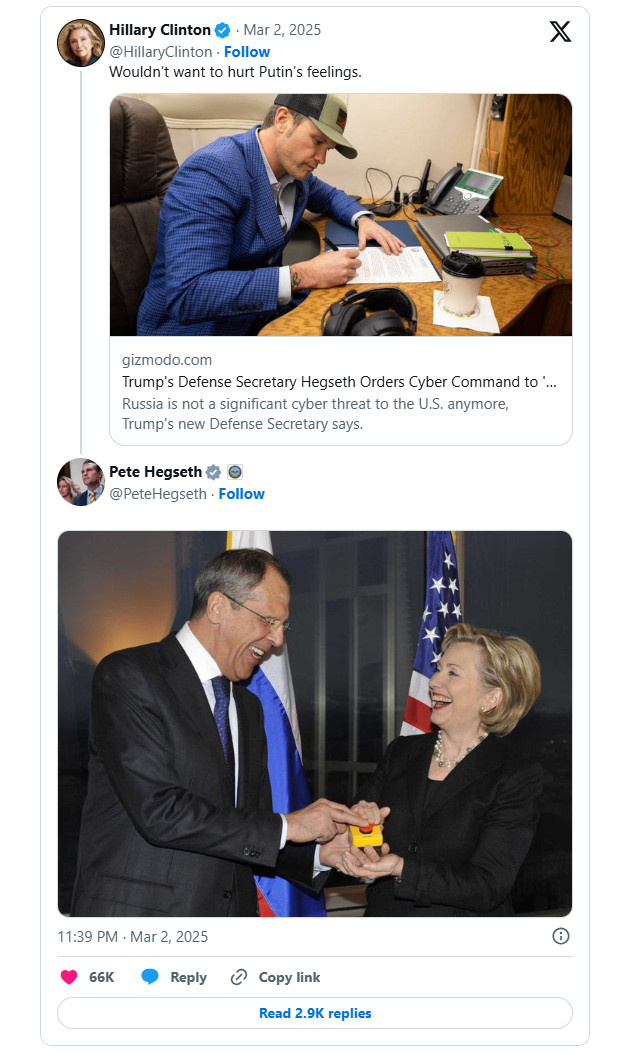The image size is (621, 1053).
Task: Open Pete Hegseth's profile avatar
Action: click(81, 482)
